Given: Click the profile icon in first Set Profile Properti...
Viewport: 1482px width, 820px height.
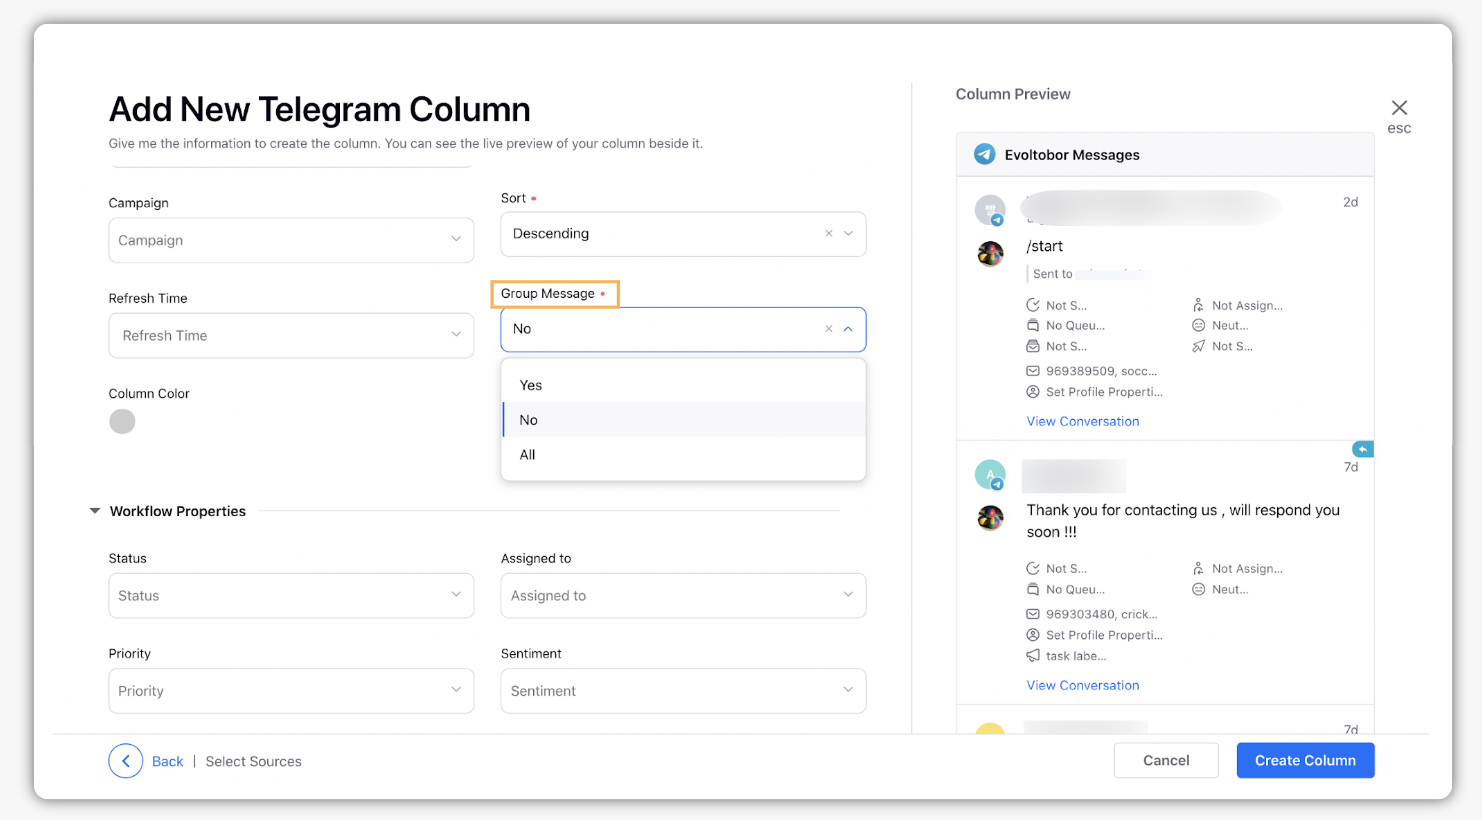Looking at the screenshot, I should point(1033,392).
